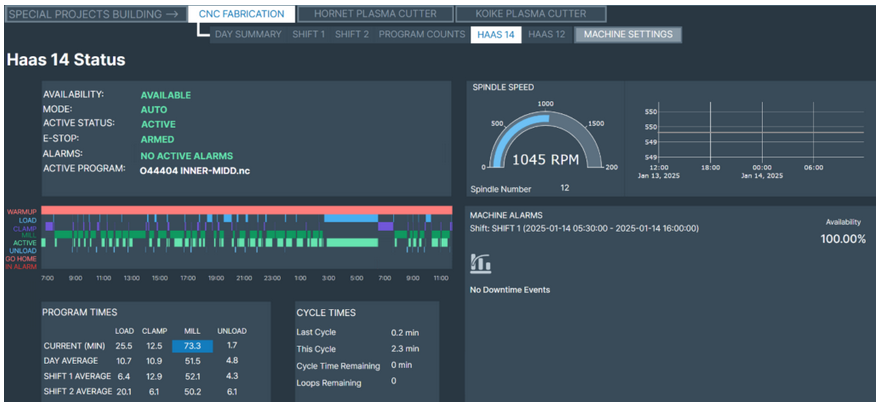Click the 100.00% availability value
The width and height of the screenshot is (880, 408).
[x=843, y=239]
